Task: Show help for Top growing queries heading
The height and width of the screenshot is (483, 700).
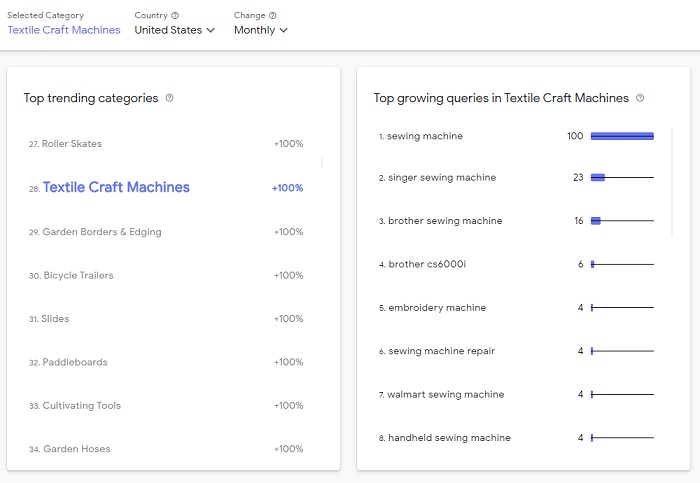Action: tap(640, 98)
